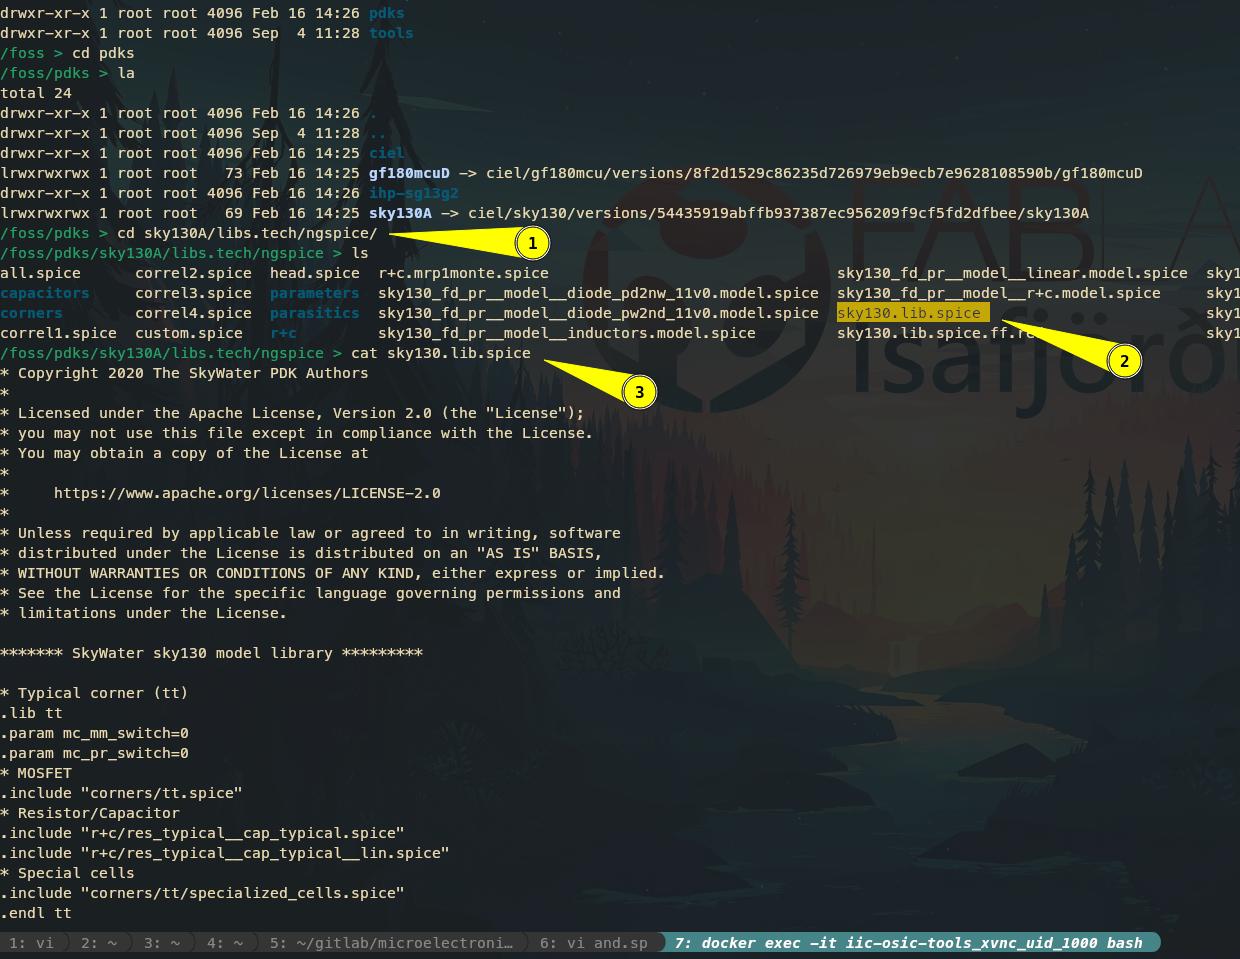The image size is (1240, 959).
Task: Open tmux window 5 gitlab microelectronics
Action: [x=391, y=943]
